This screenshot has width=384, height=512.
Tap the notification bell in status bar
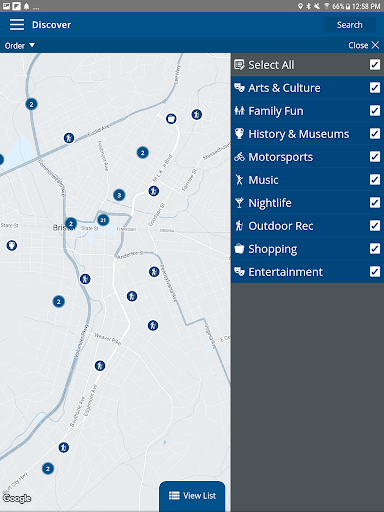(26, 6)
